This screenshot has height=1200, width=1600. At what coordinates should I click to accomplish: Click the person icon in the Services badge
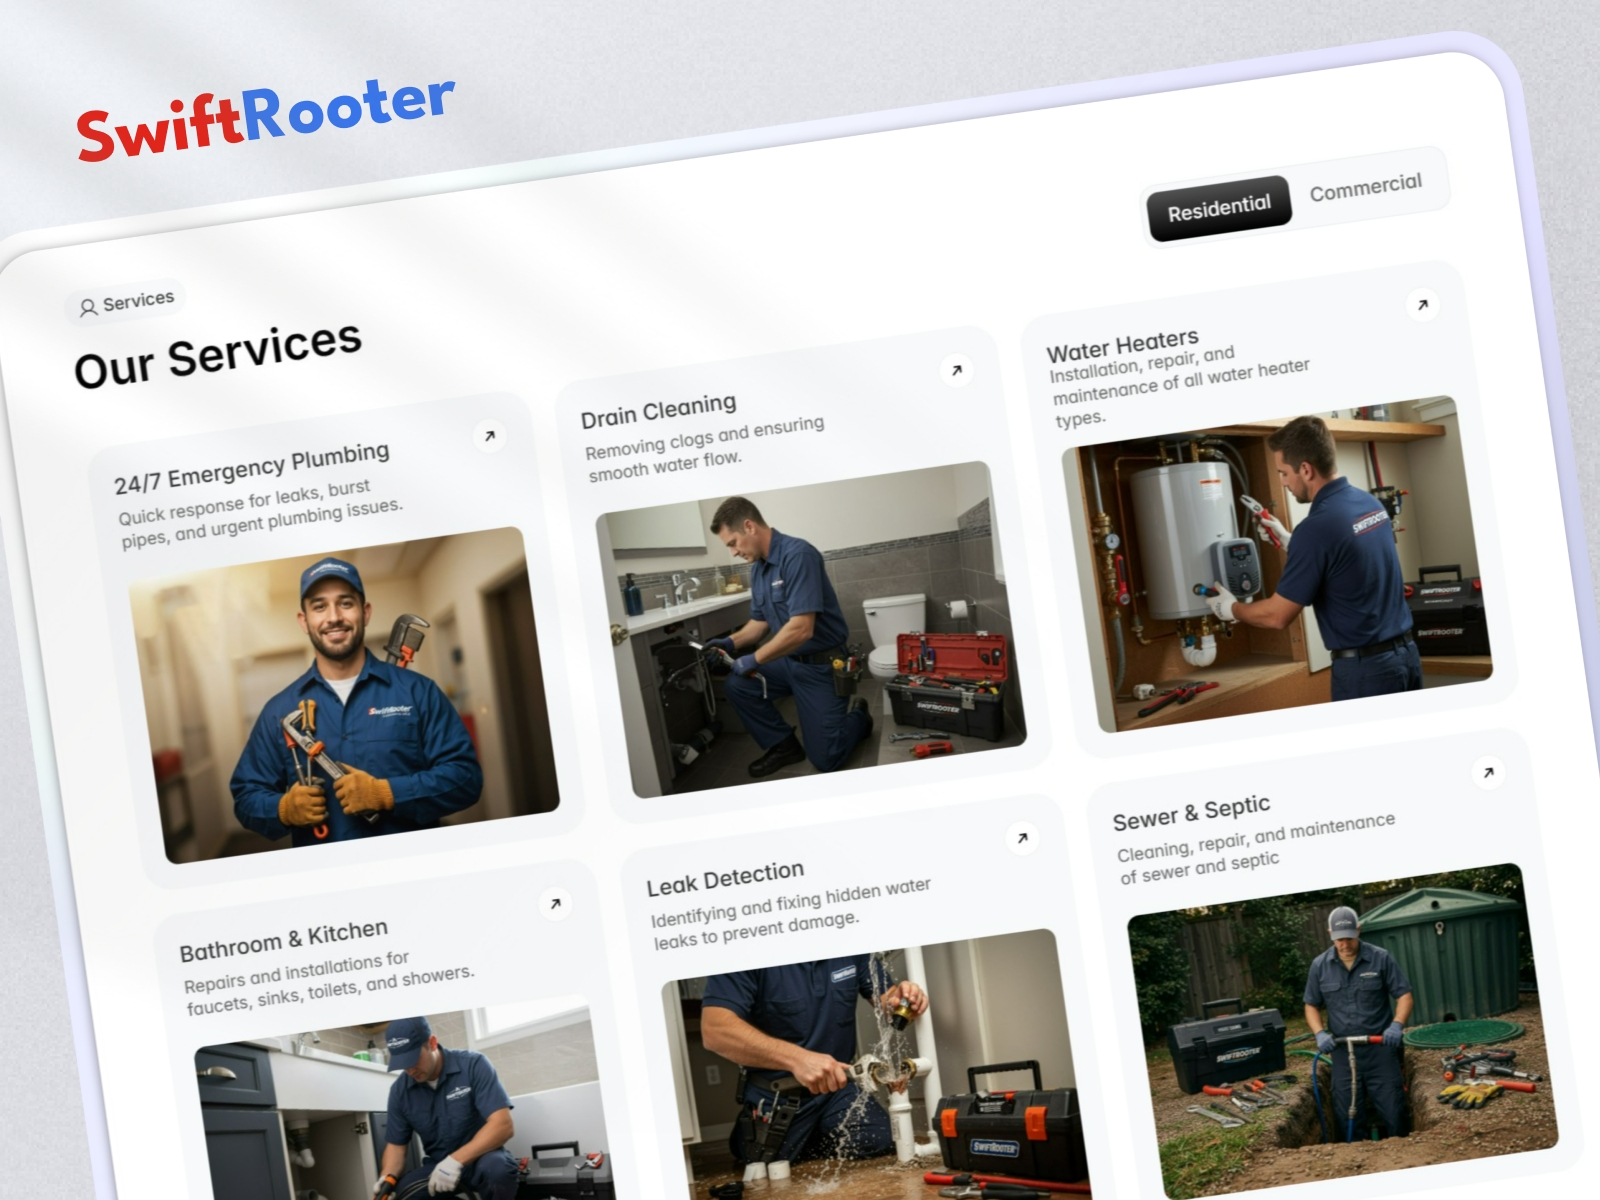pos(88,306)
